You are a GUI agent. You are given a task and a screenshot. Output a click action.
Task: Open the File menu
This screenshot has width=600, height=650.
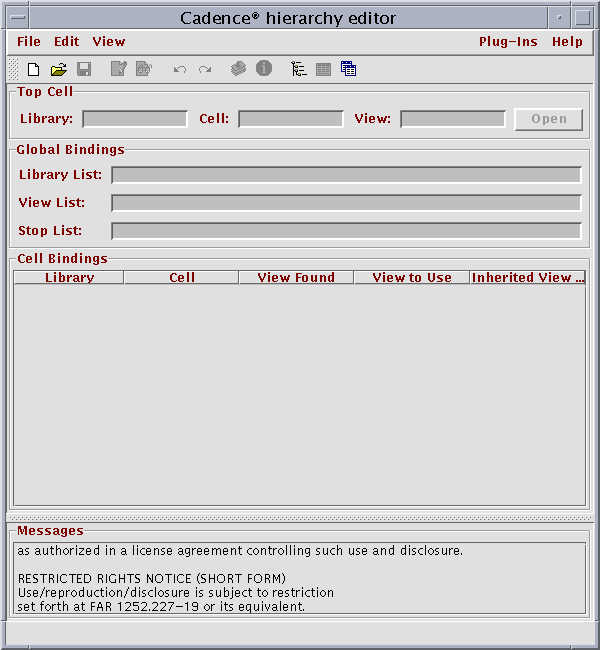pos(29,42)
